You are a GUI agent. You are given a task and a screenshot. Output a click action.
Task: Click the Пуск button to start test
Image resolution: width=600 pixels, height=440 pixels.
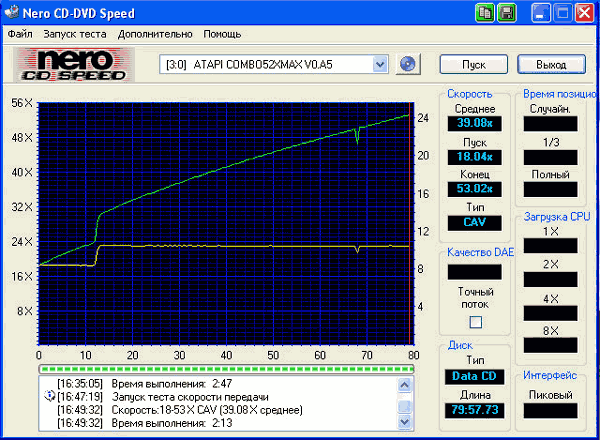pyautogui.click(x=474, y=64)
